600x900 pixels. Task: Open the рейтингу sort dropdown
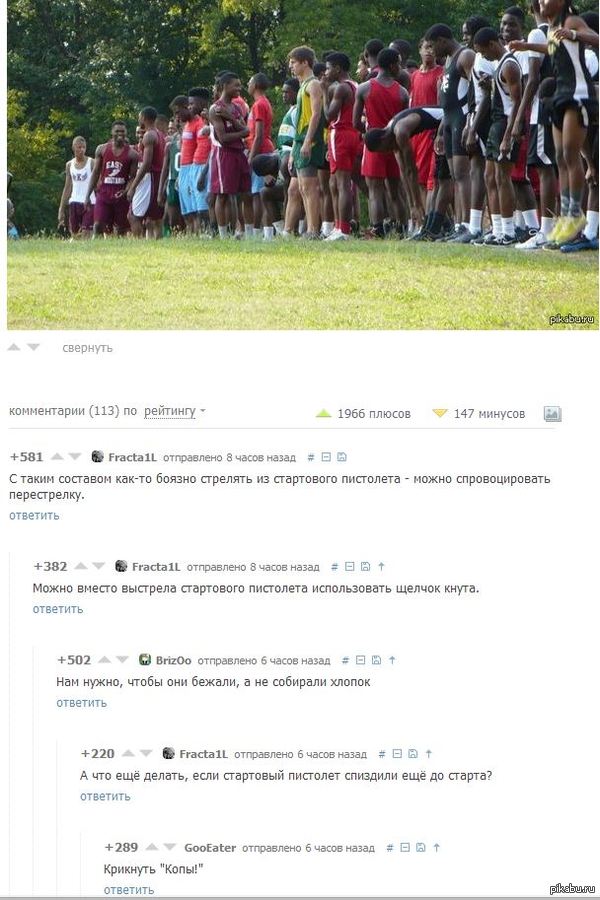click(x=170, y=411)
